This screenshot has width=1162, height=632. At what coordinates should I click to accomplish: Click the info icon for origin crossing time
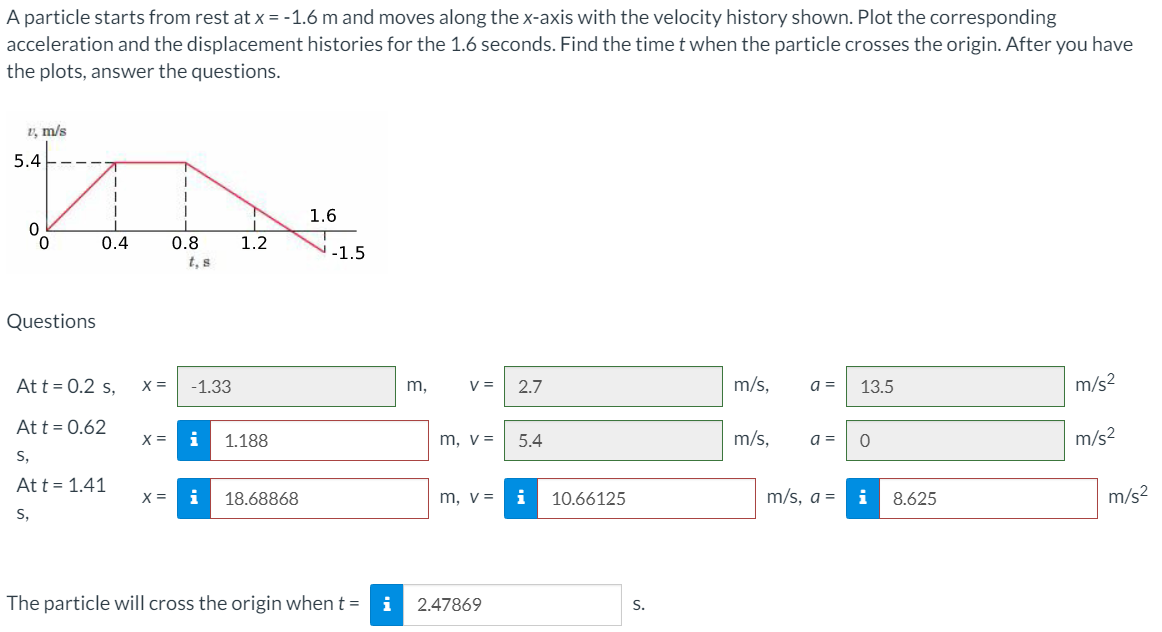(x=388, y=603)
